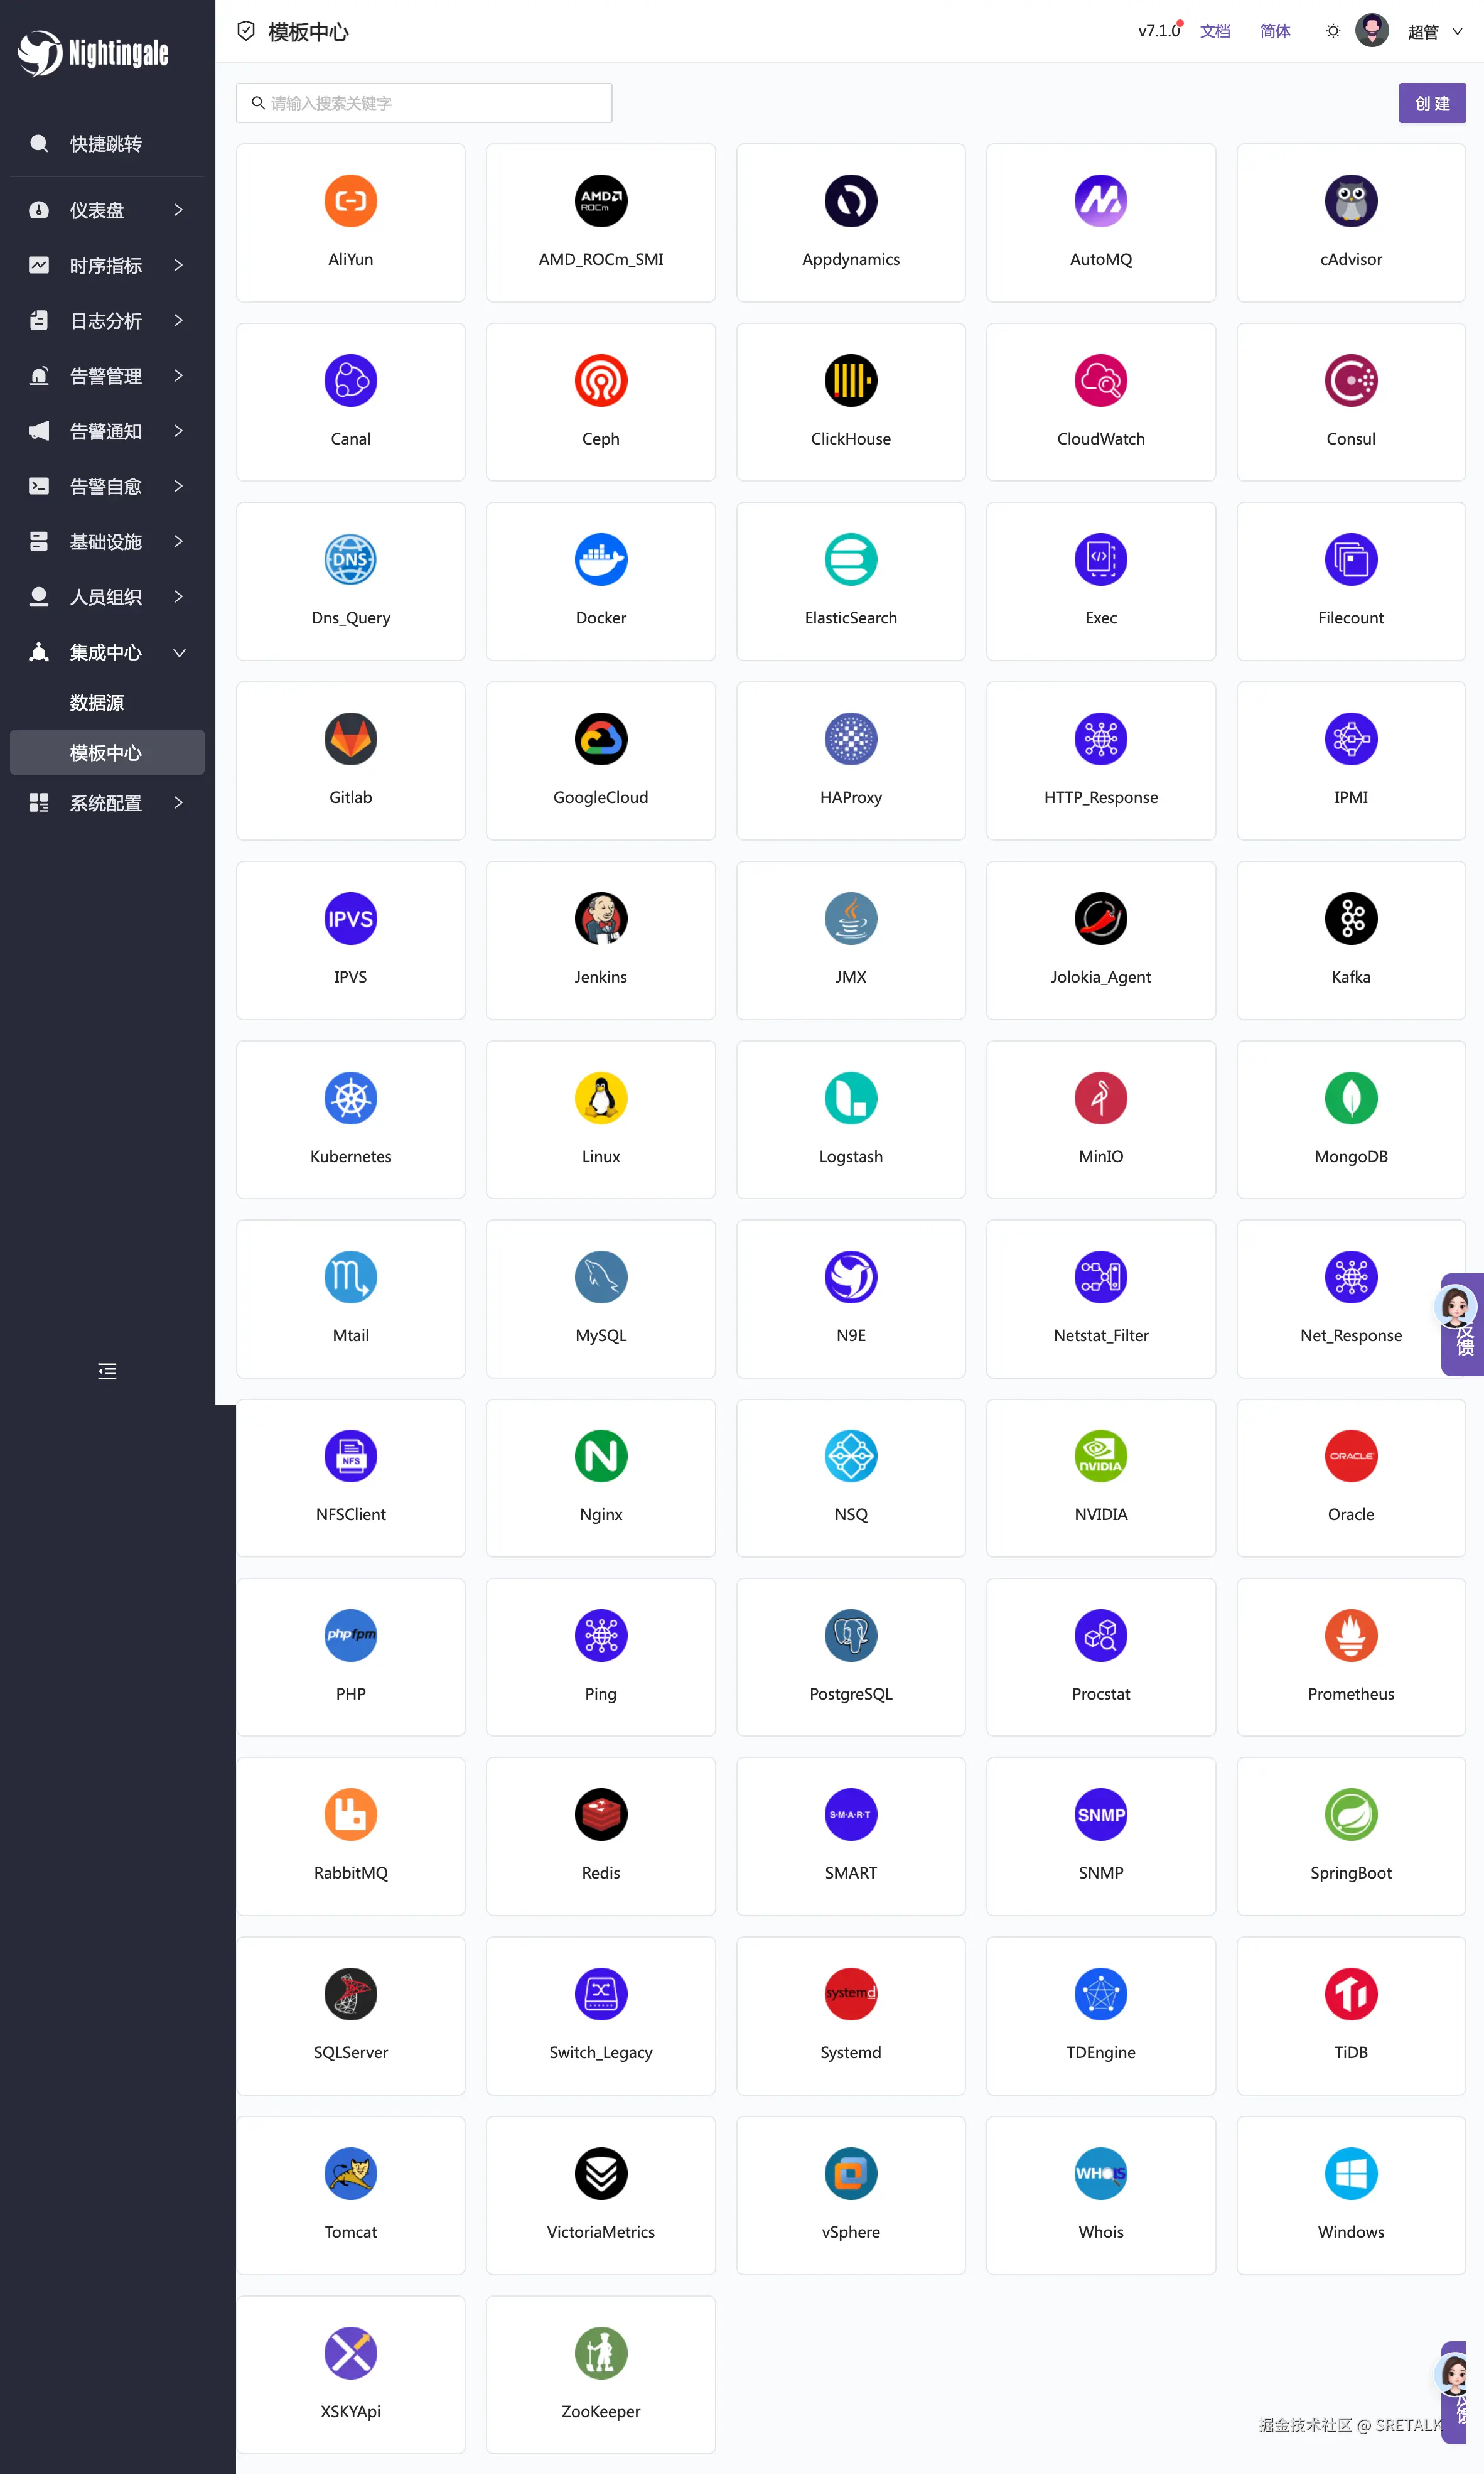The image size is (1484, 2475).
Task: Open the Jenkins template icon
Action: 600,919
